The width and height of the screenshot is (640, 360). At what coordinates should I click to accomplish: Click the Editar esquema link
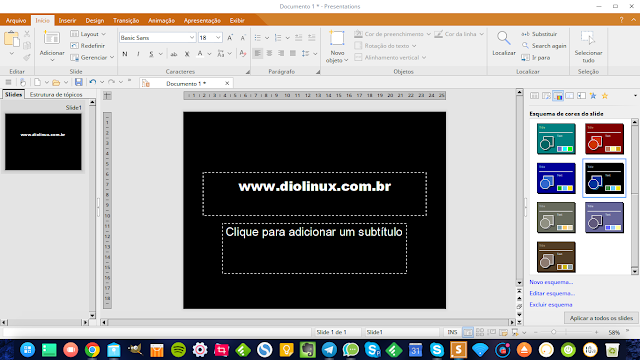[552, 293]
